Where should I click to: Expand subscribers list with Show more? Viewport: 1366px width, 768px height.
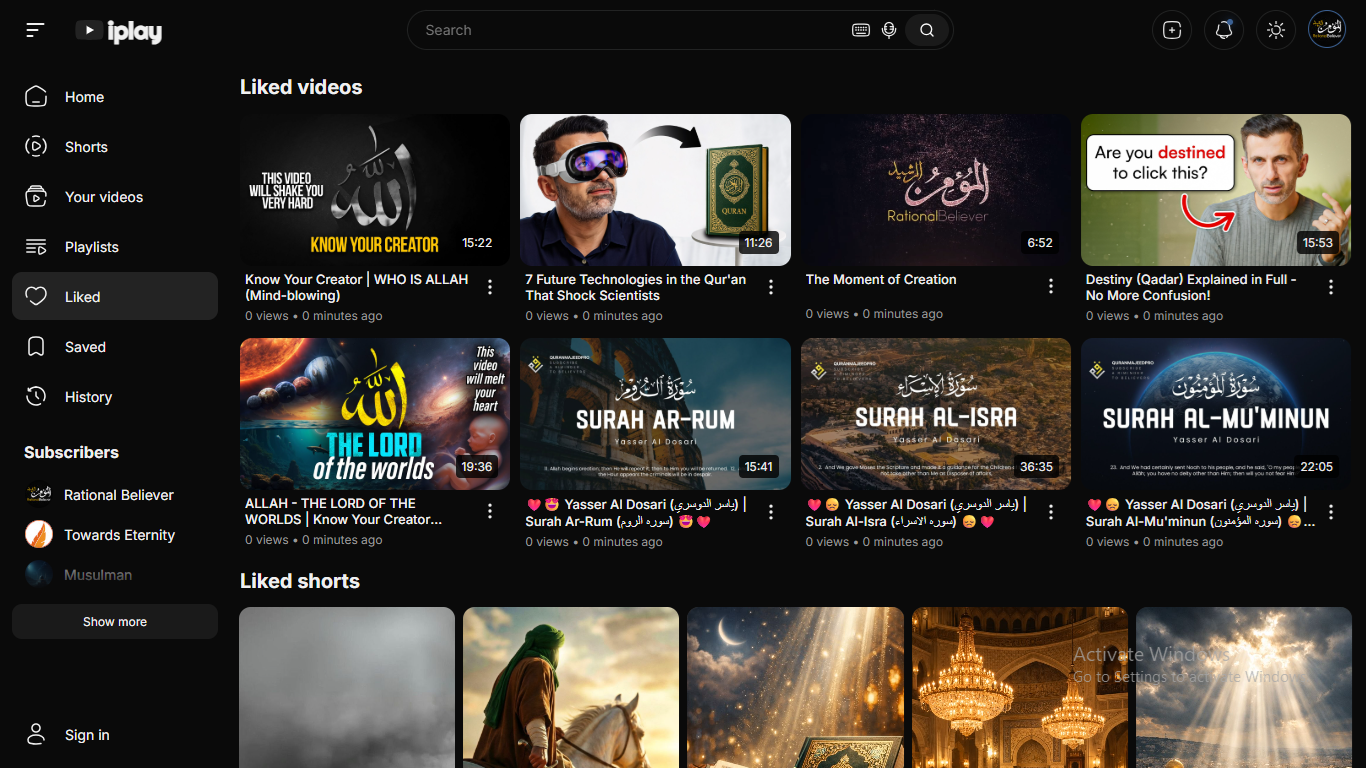(115, 622)
